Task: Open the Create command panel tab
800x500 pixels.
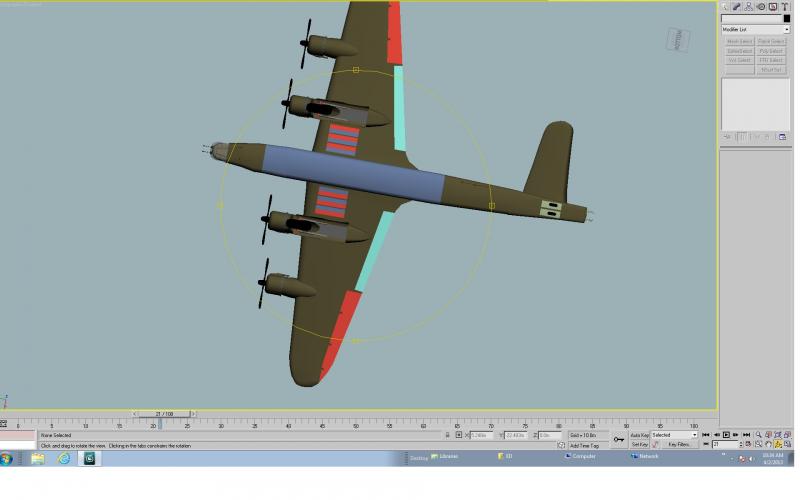Action: [x=724, y=7]
